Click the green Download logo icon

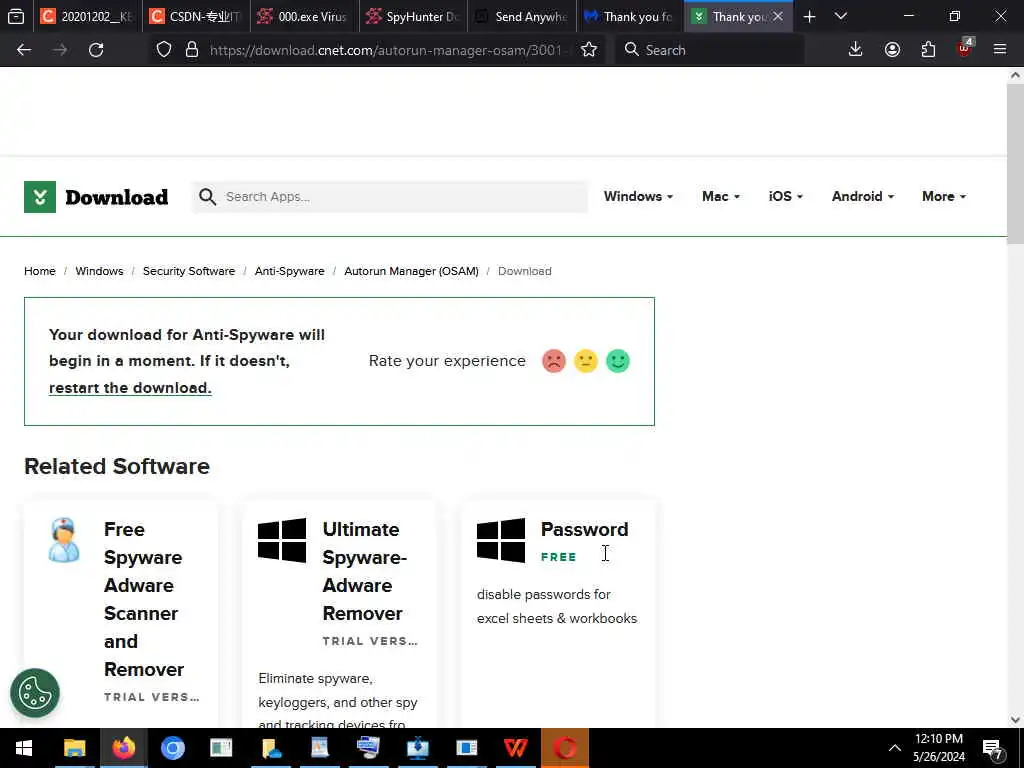40,197
